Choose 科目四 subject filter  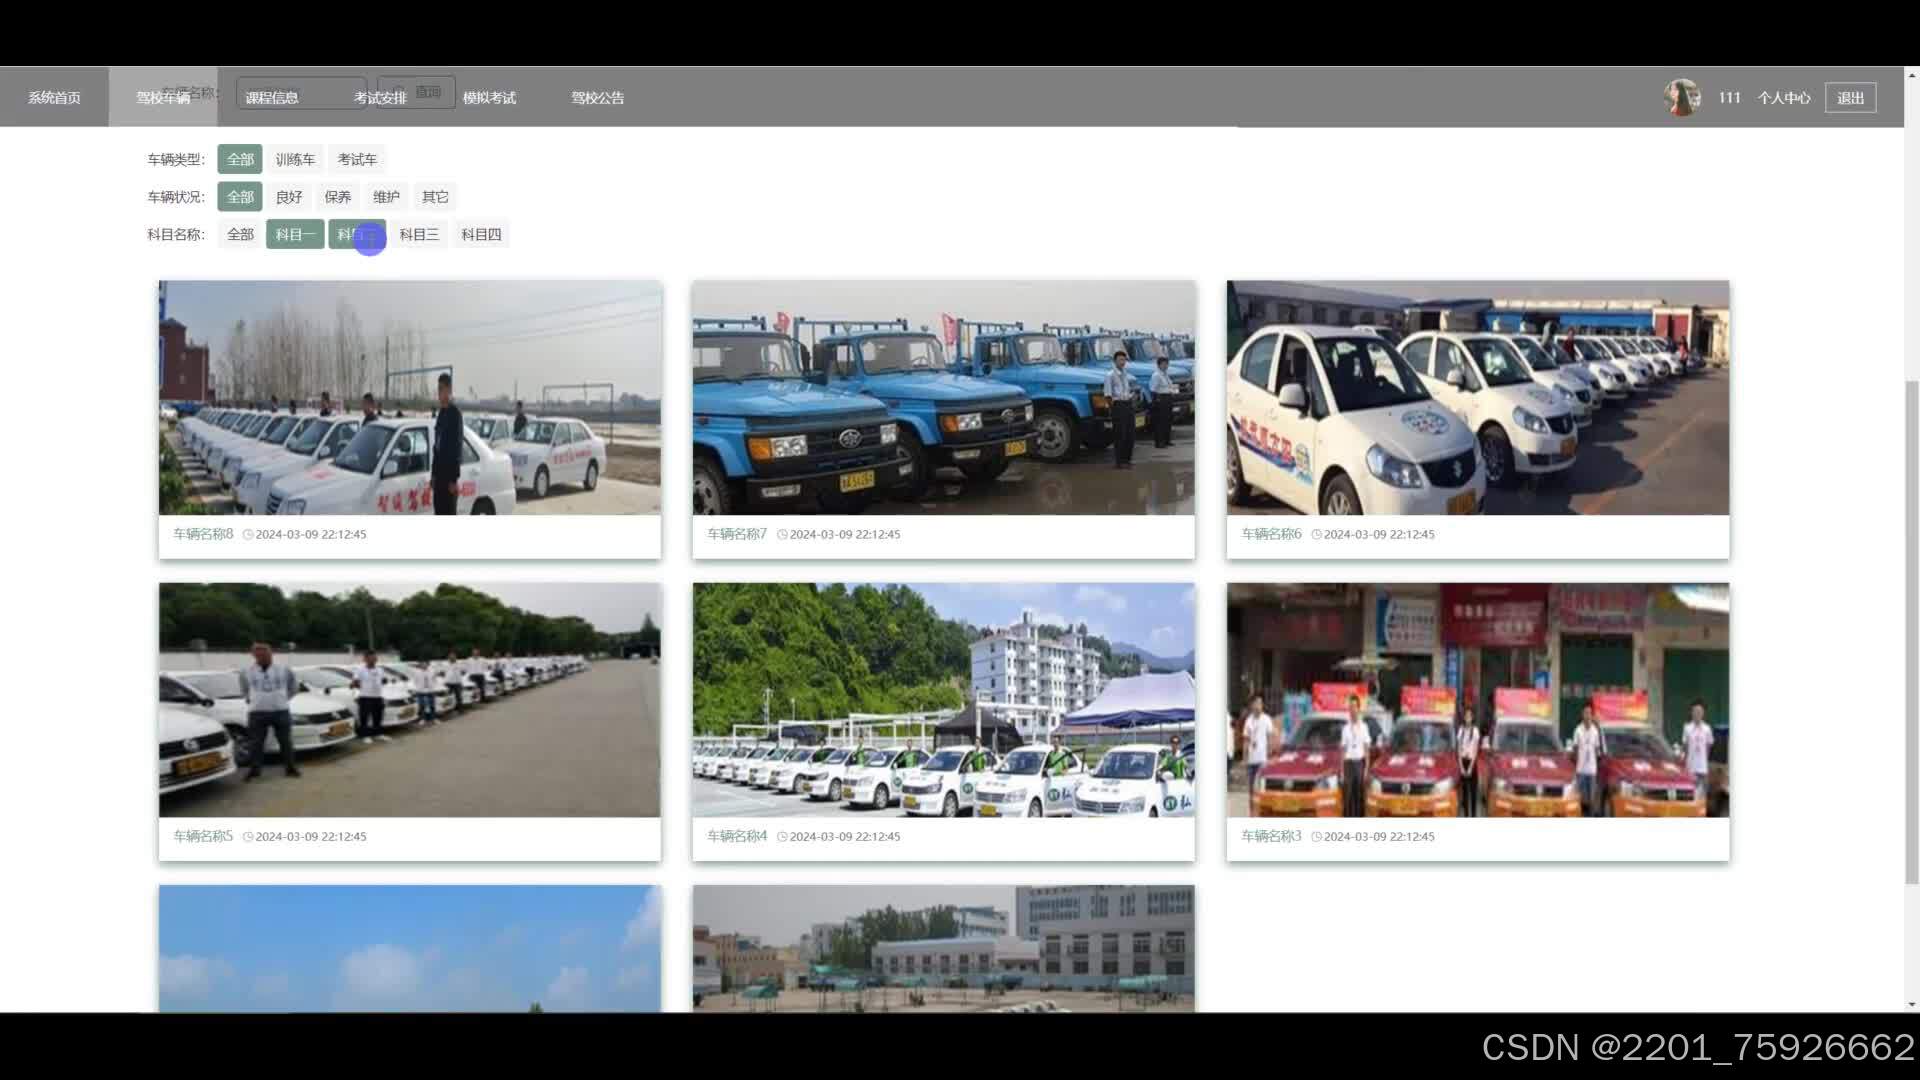[481, 235]
